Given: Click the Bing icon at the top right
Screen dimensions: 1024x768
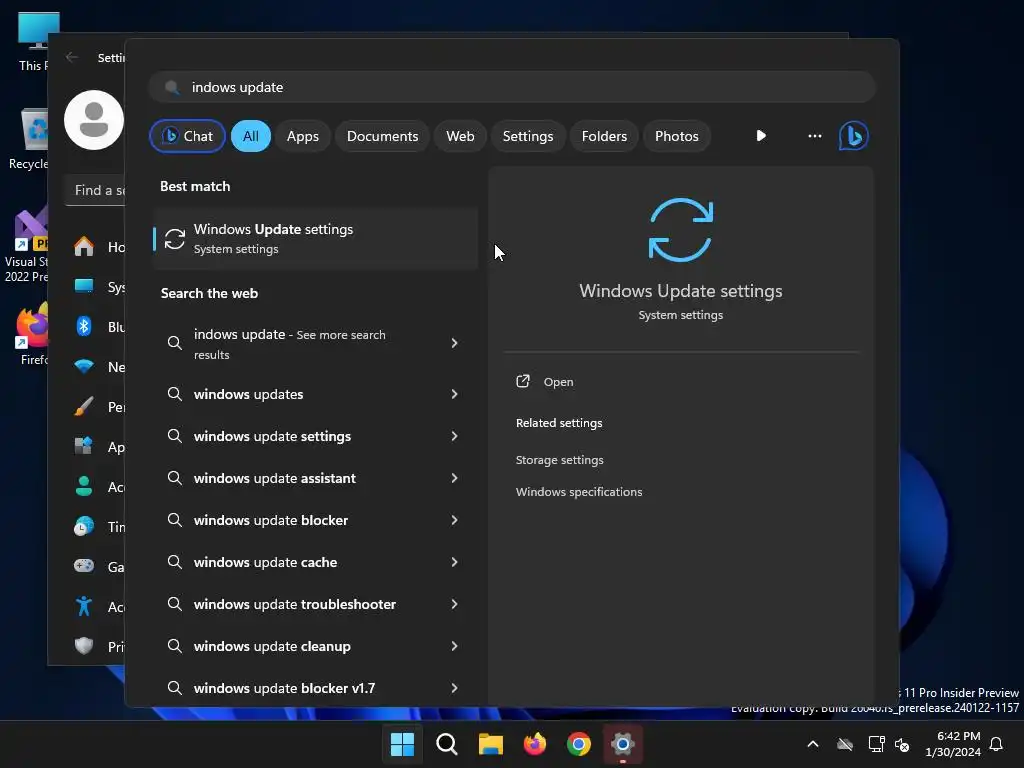Looking at the screenshot, I should (854, 136).
